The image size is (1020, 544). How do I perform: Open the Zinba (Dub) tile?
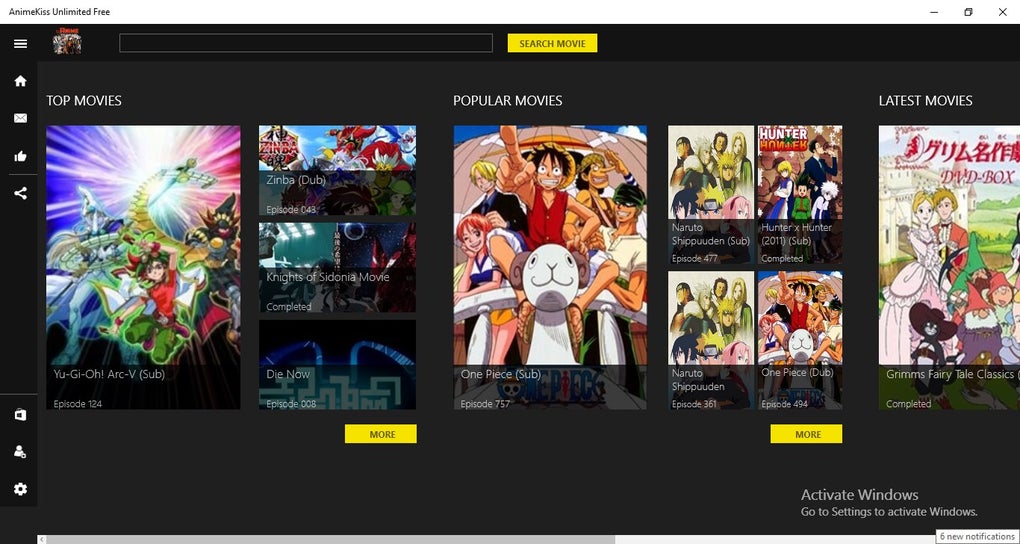(337, 170)
